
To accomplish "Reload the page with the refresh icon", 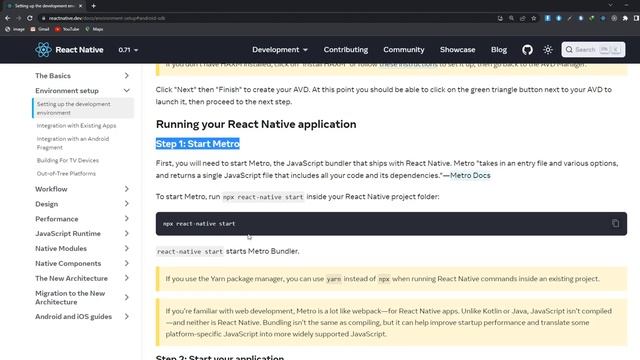I will coord(30,18).
